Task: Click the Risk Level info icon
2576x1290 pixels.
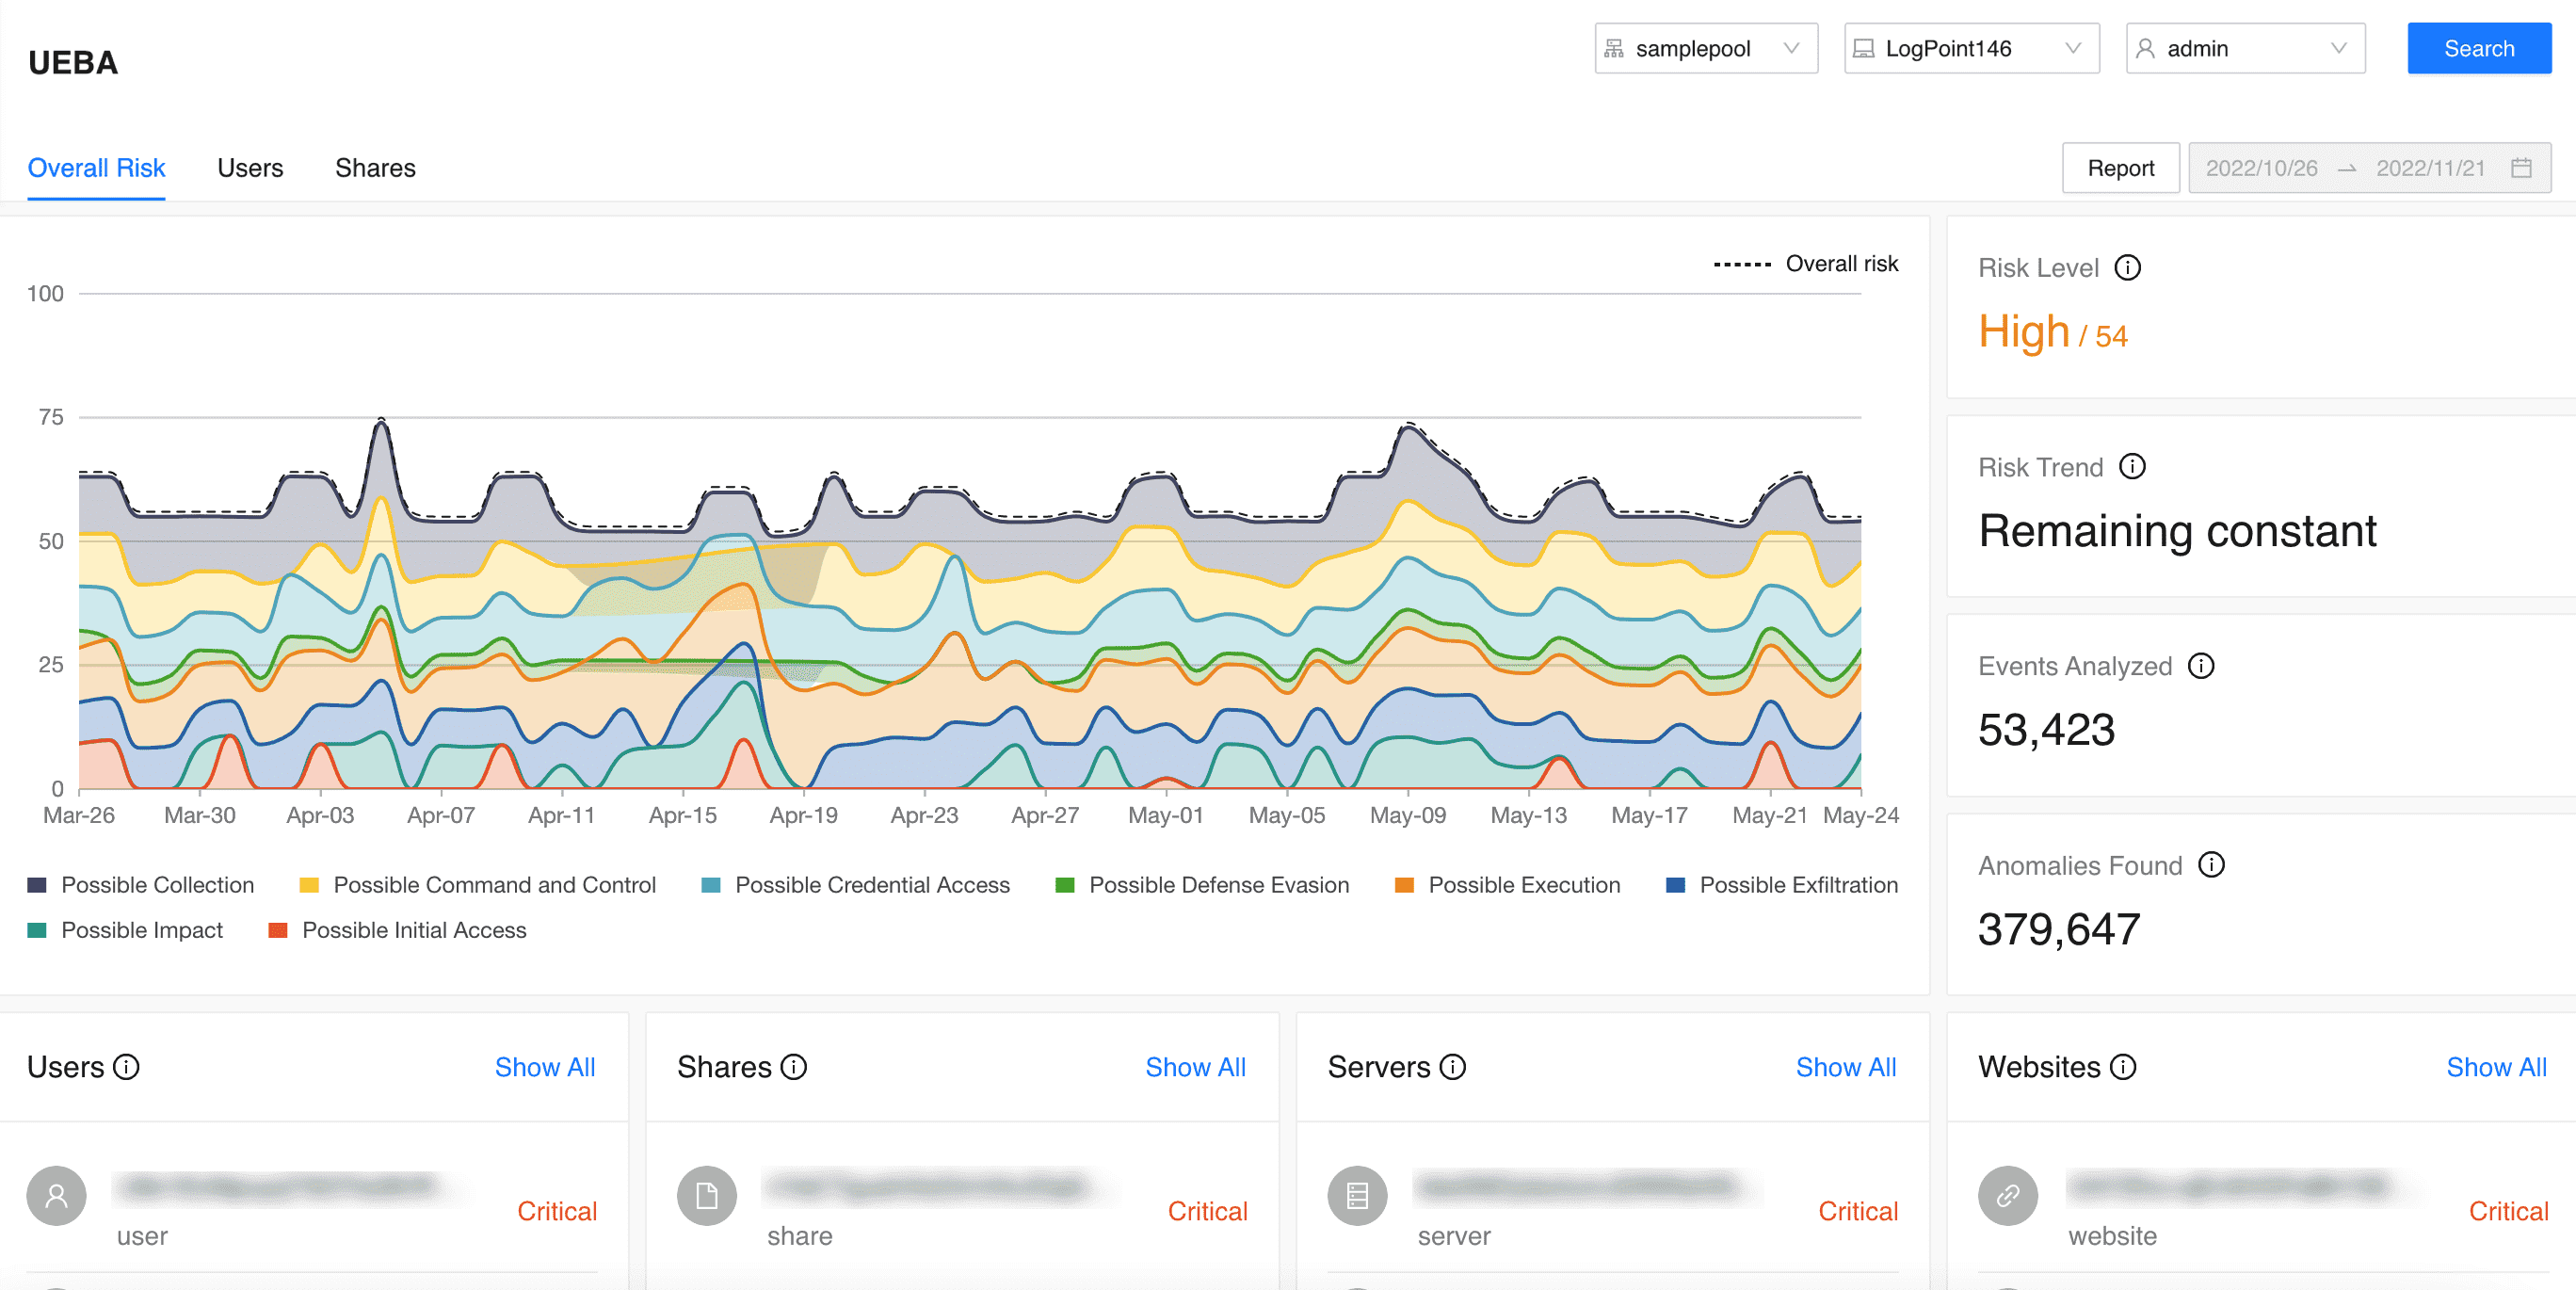Action: [2127, 268]
